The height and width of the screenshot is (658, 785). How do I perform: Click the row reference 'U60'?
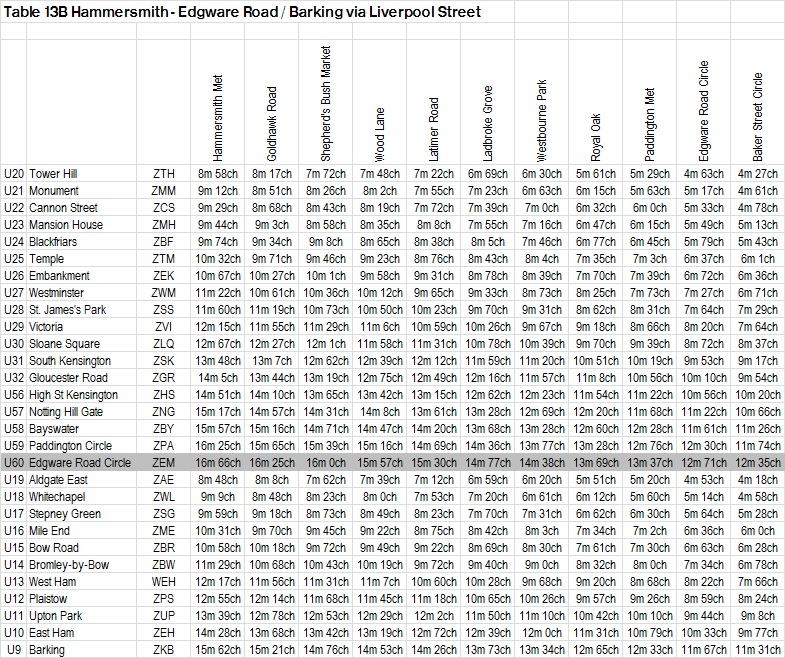coord(14,463)
